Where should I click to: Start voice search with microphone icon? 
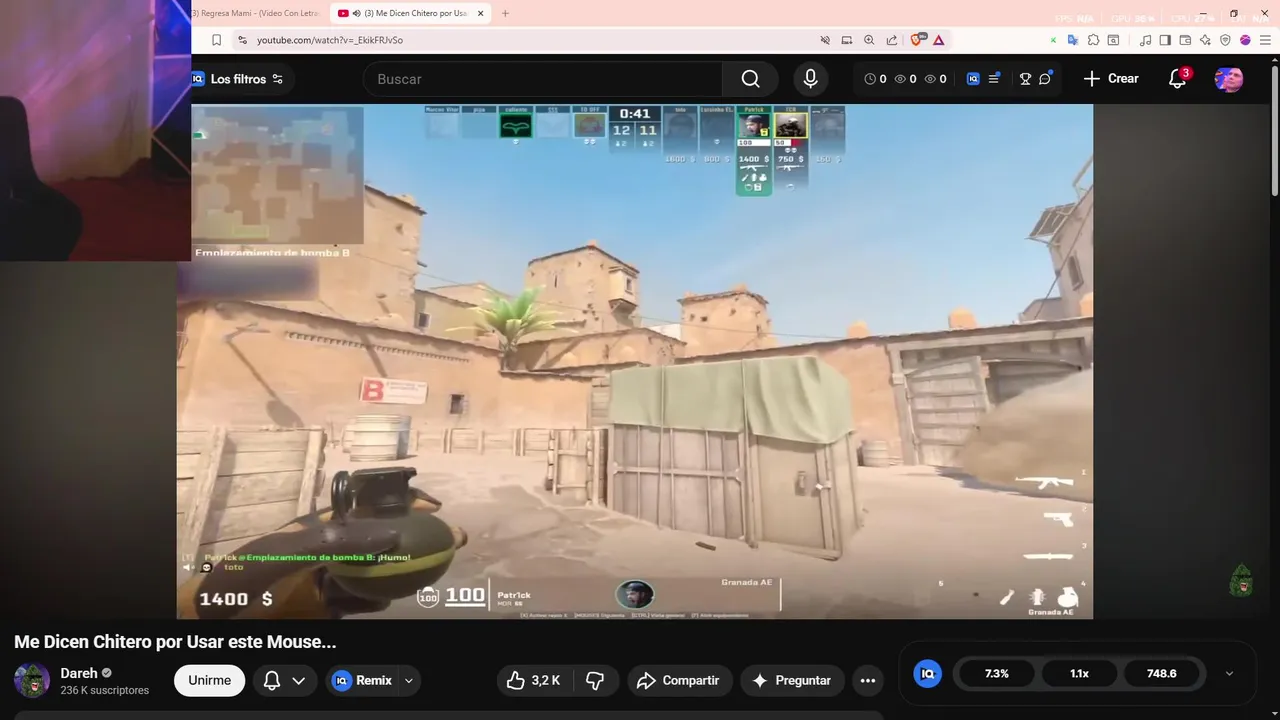[810, 79]
